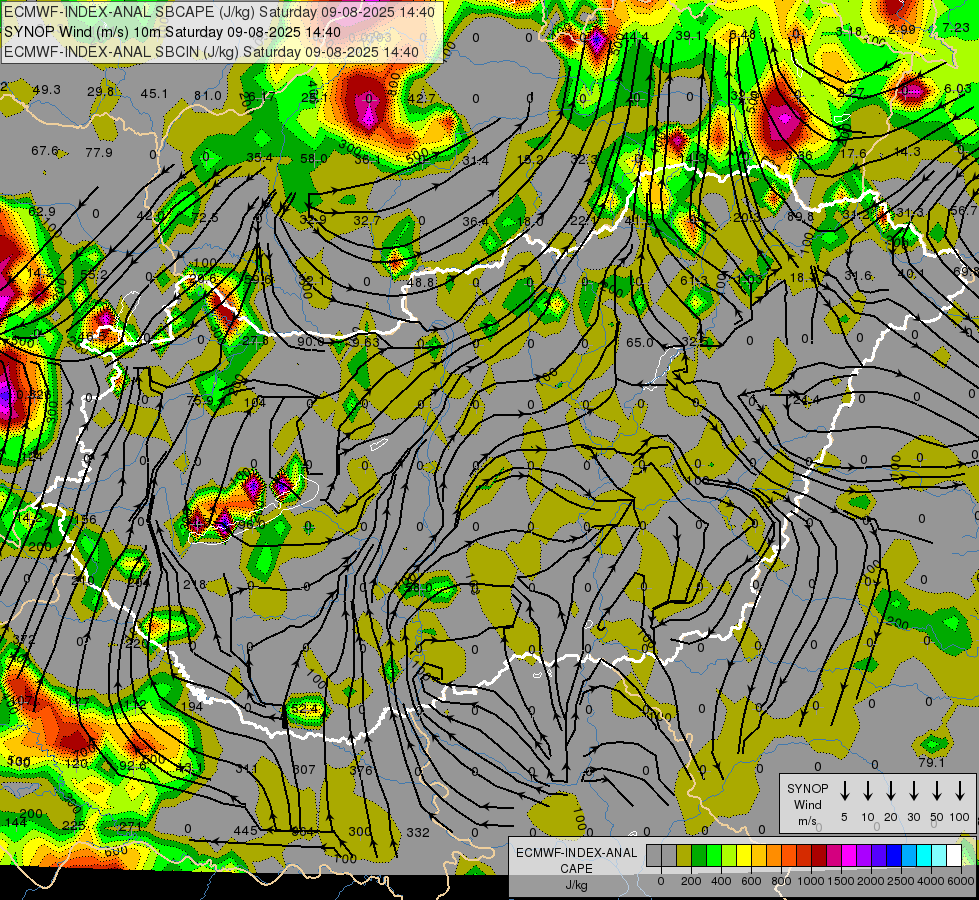Click the 'J/kg' unit label in legend
The width and height of the screenshot is (979, 900).
576,885
